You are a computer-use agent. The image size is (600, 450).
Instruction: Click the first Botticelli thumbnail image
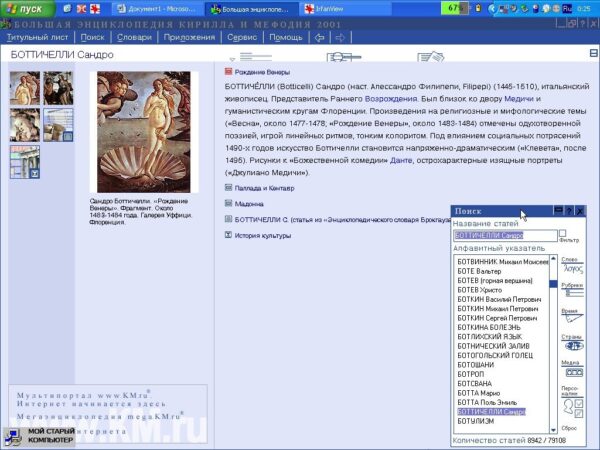pyautogui.click(x=24, y=88)
